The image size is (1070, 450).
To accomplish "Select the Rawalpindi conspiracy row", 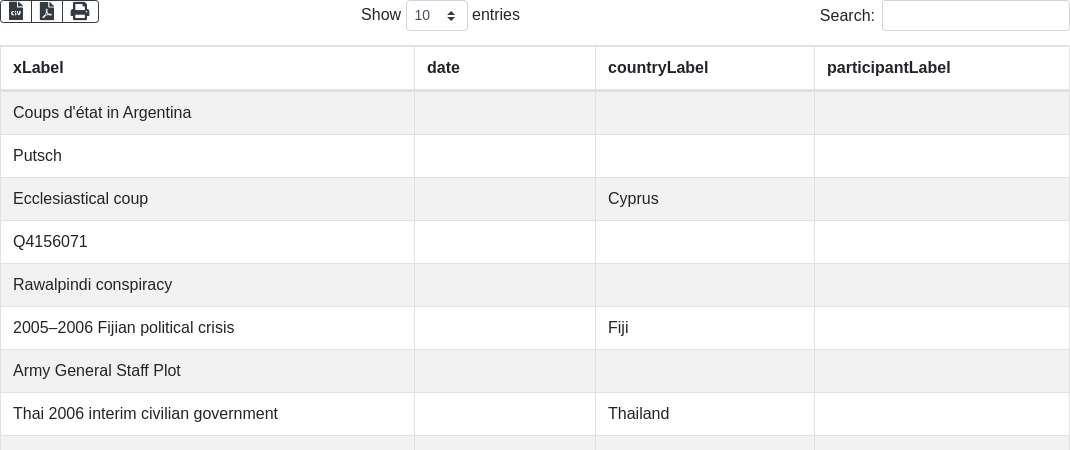I will [x=535, y=285].
